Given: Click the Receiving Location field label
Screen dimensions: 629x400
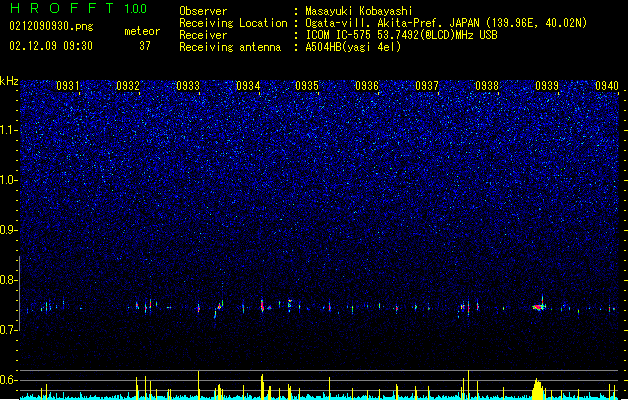Looking at the screenshot, I should [233, 23].
